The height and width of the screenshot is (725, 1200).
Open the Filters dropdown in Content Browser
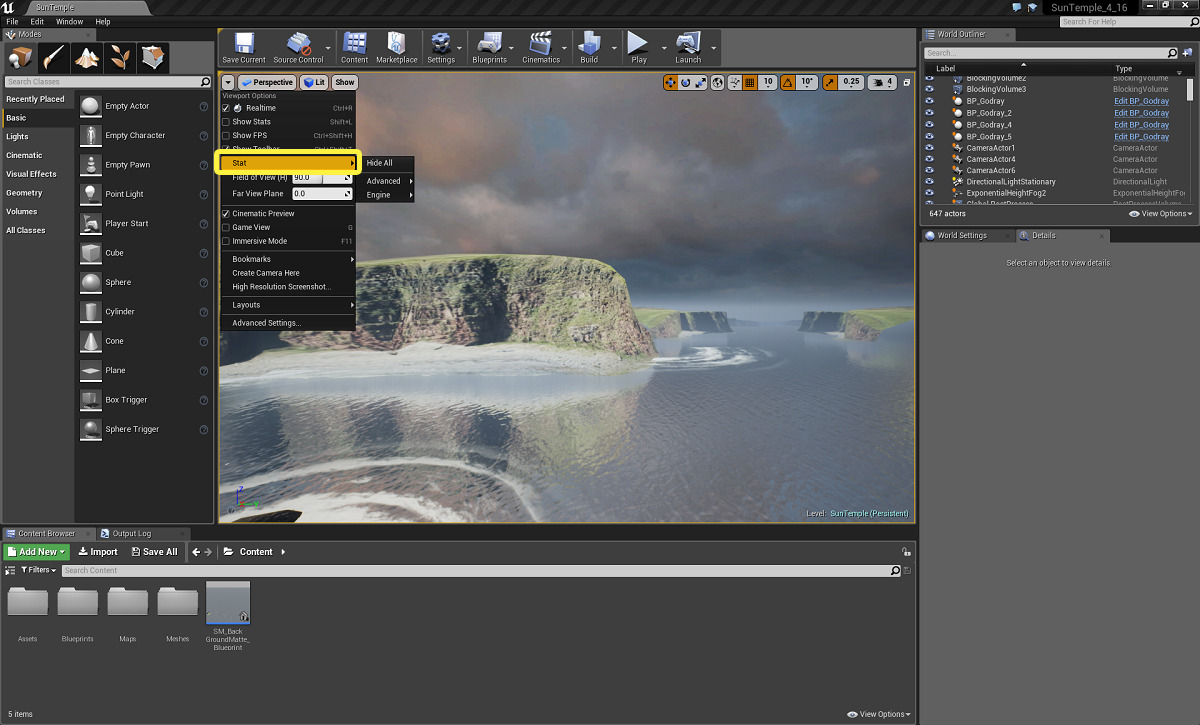40,570
